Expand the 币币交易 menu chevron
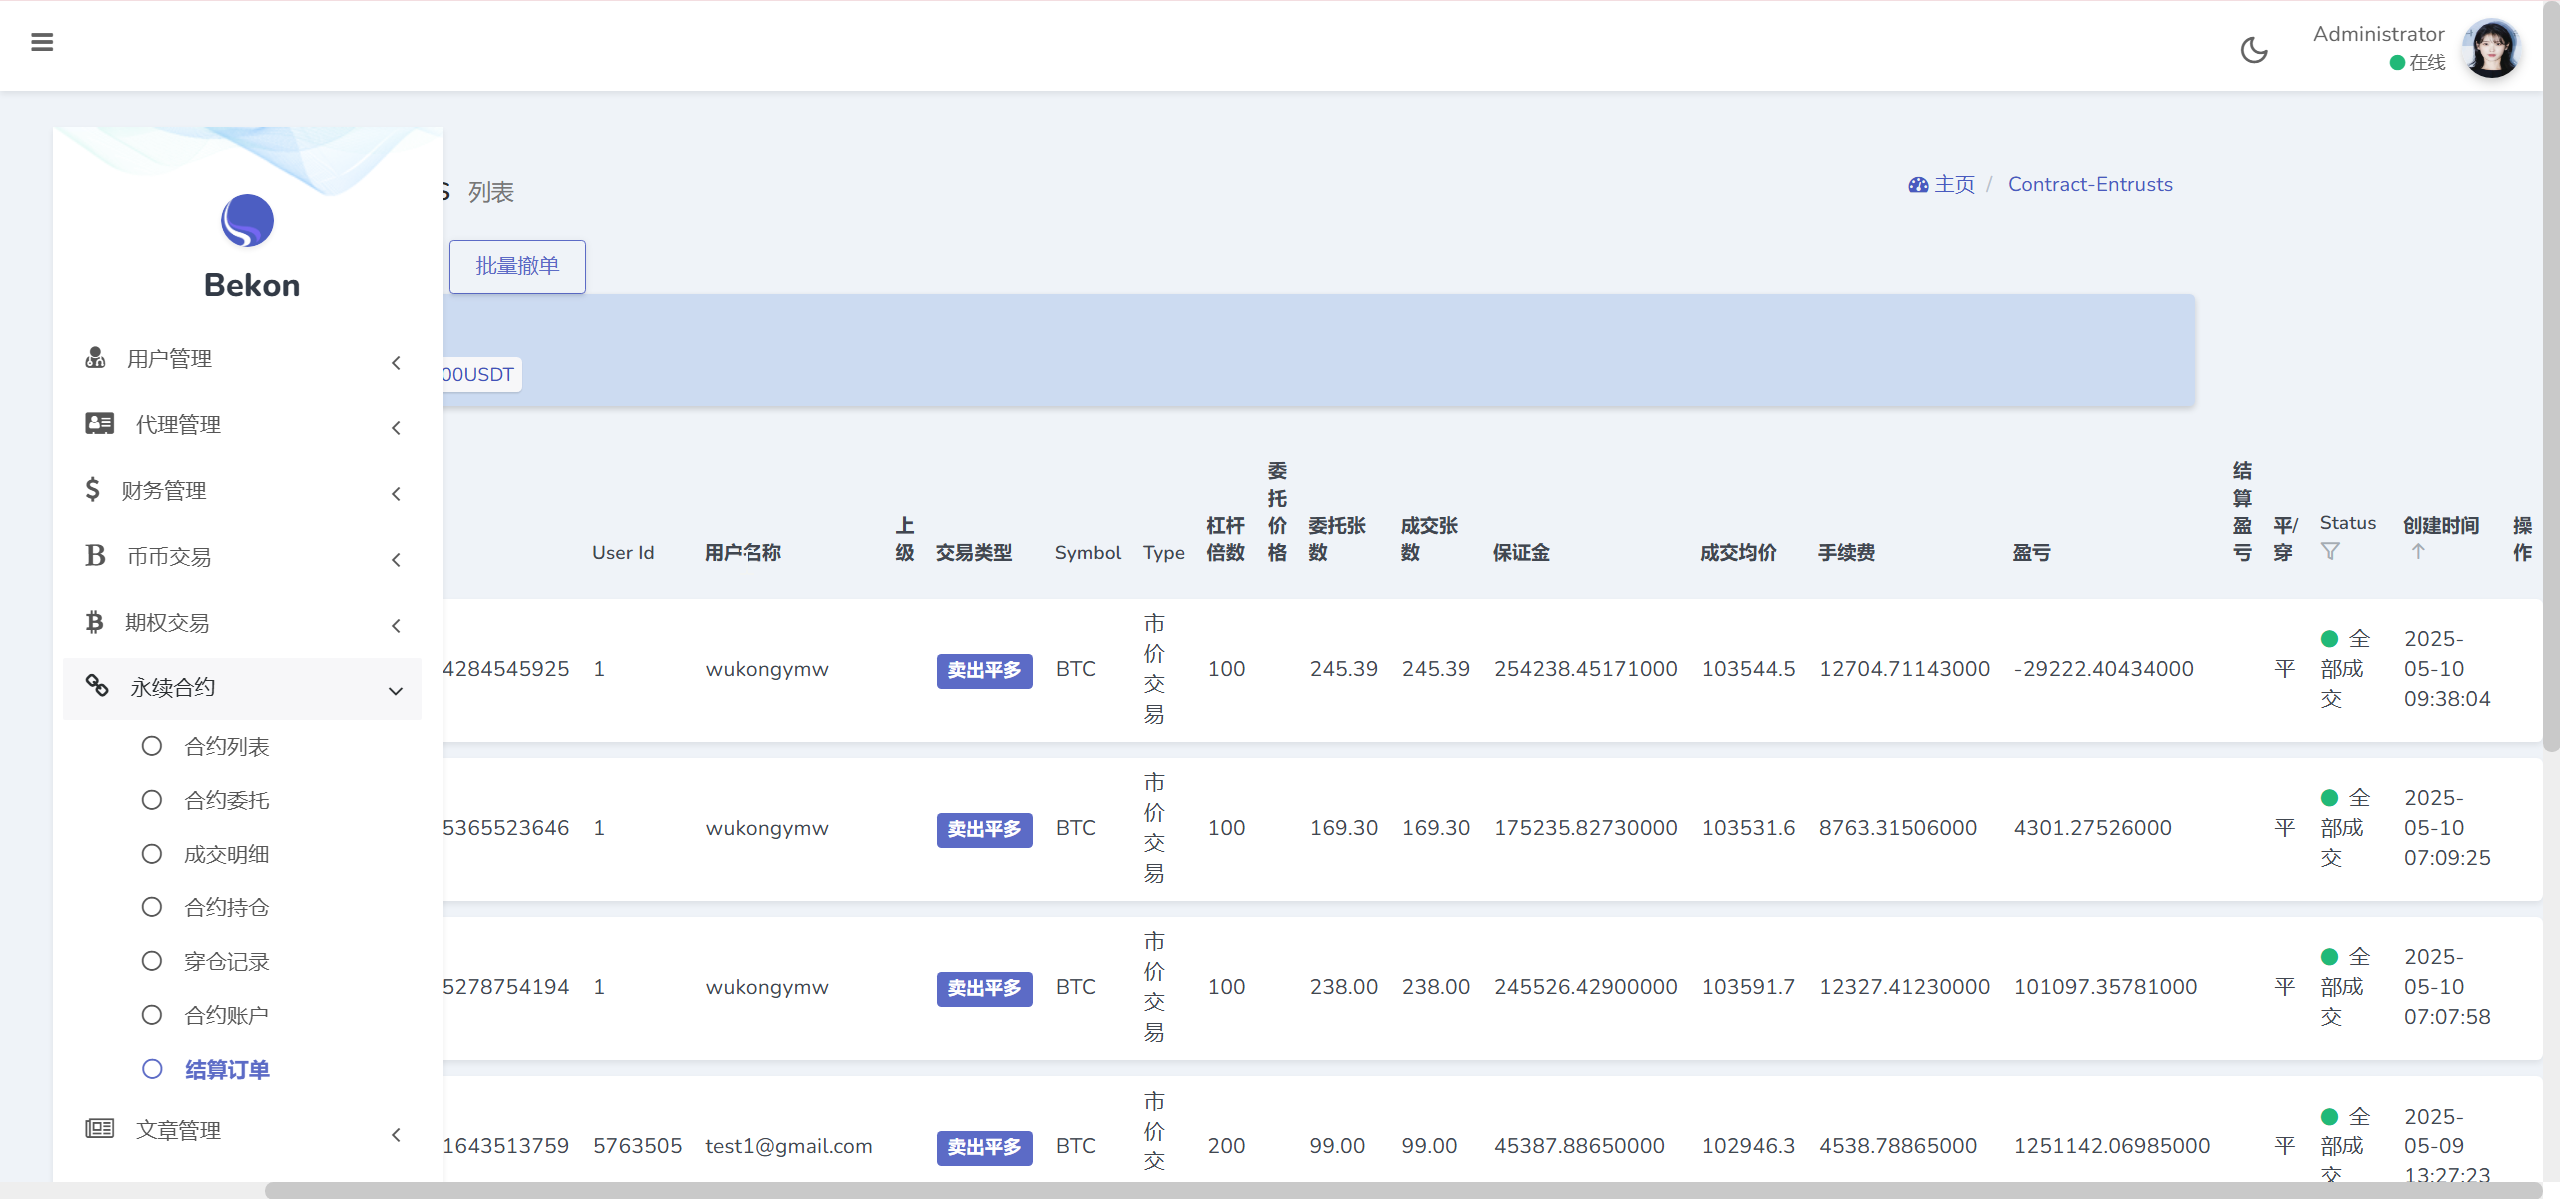Image resolution: width=2560 pixels, height=1199 pixels. (396, 560)
